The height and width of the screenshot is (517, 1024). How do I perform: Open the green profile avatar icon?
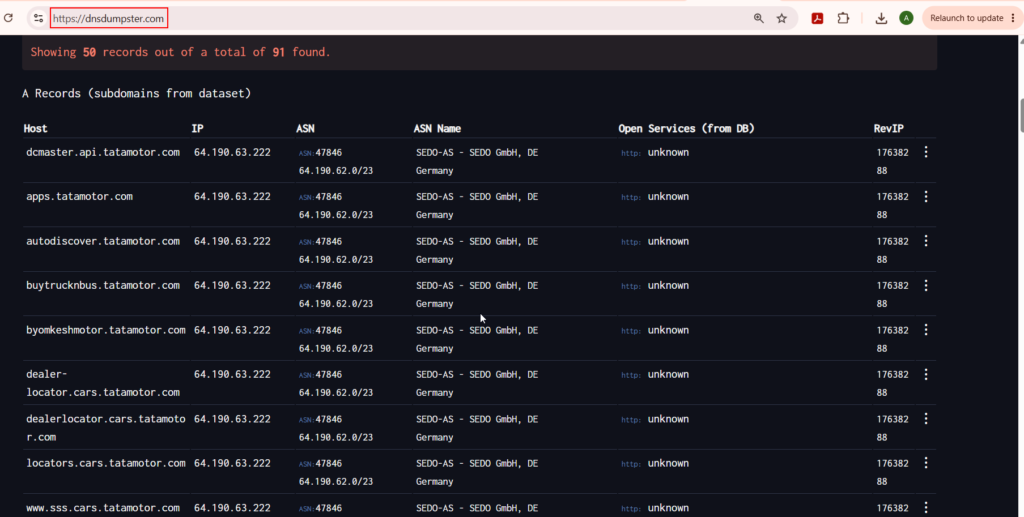tap(906, 18)
